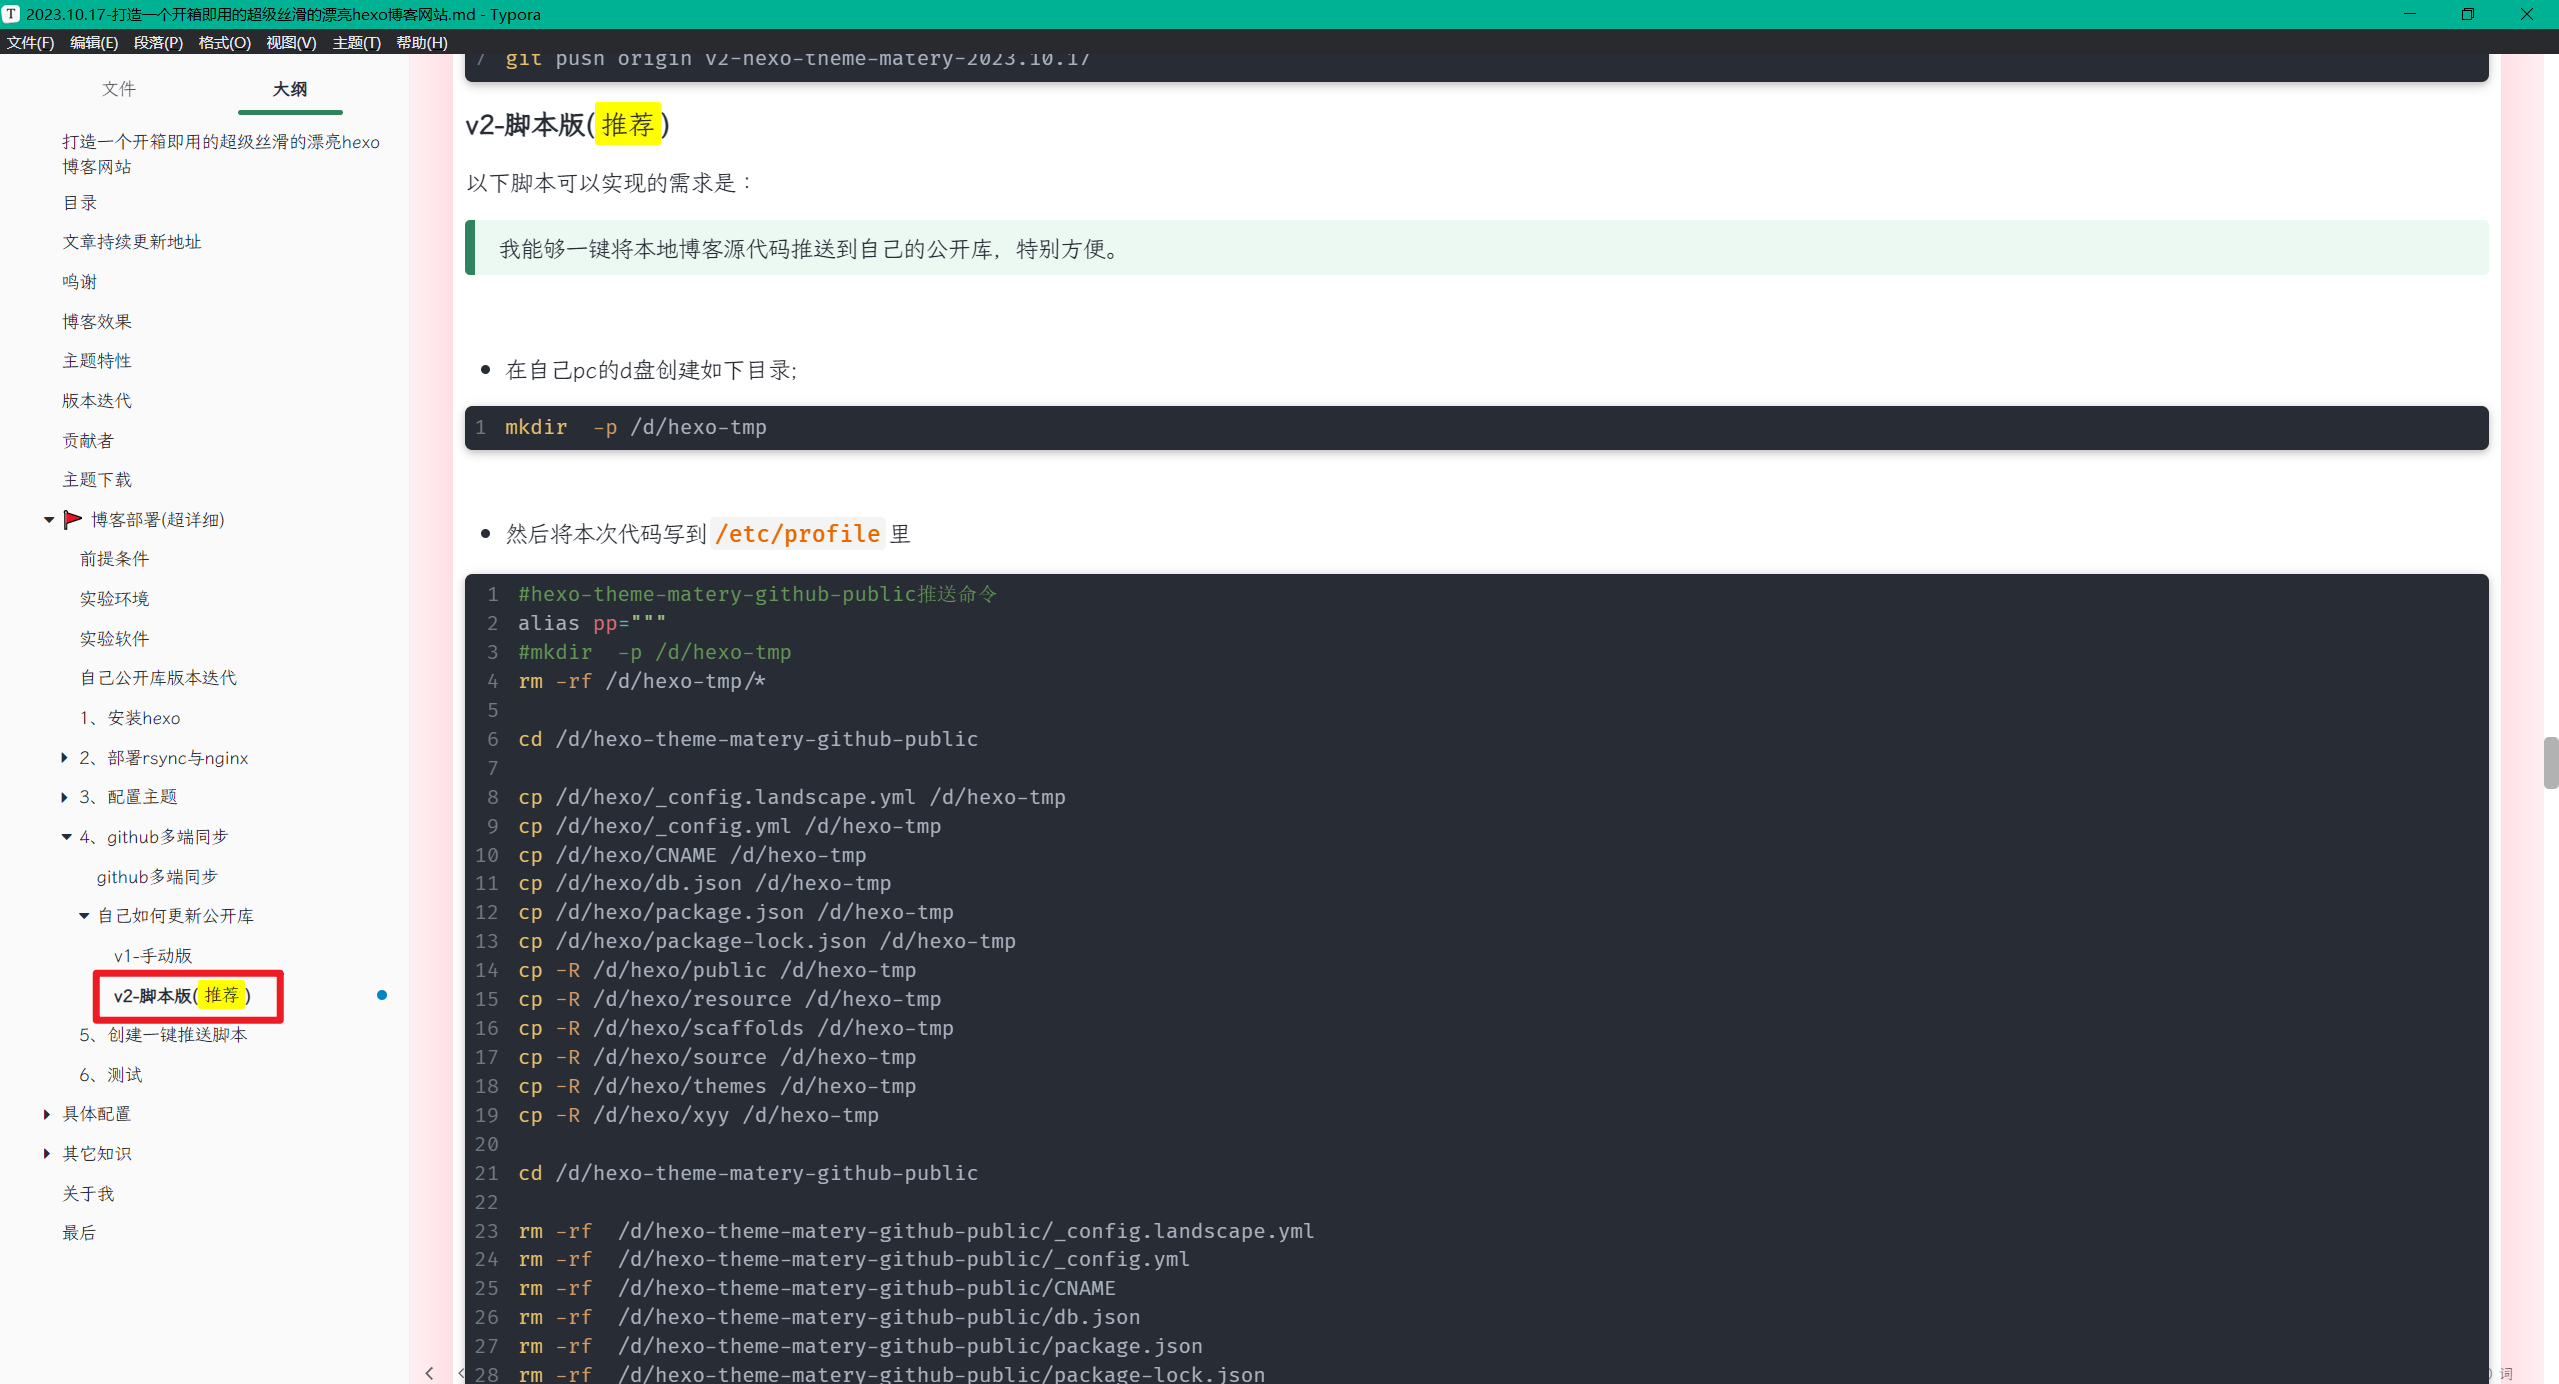Go to 5、创建一键推送脚本 heading in the outline
Image resolution: width=2559 pixels, height=1384 pixels.
click(163, 1035)
